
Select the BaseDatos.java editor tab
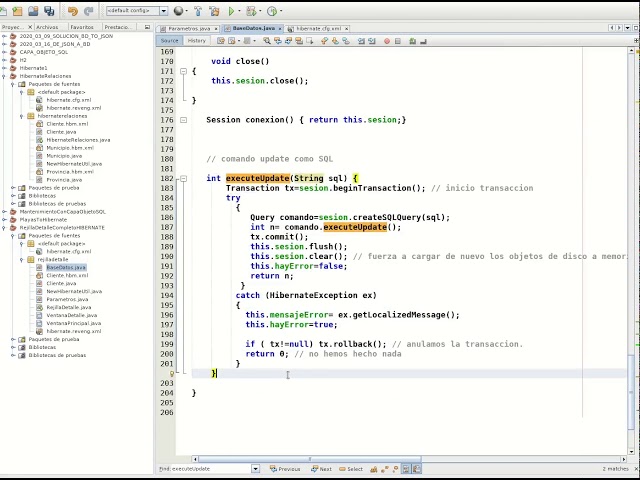click(x=253, y=29)
